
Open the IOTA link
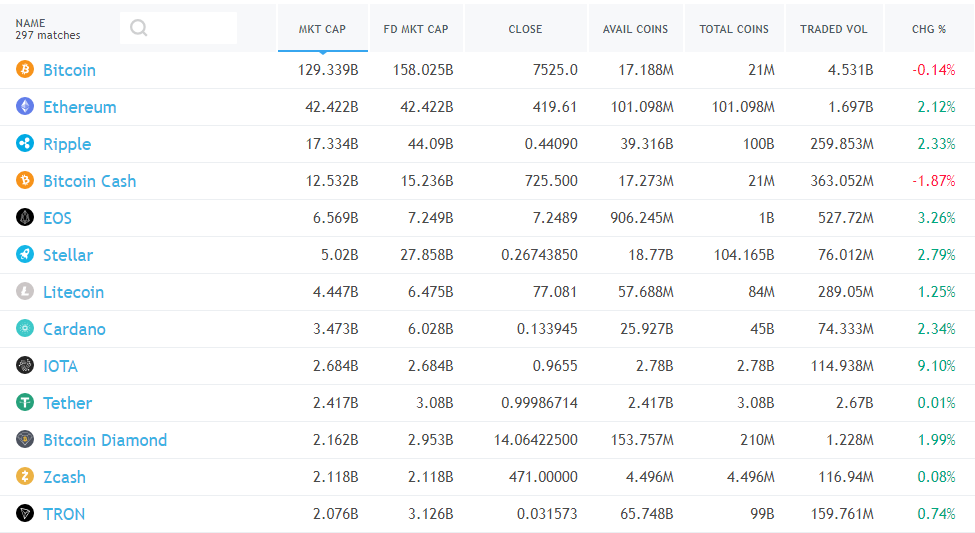click(x=60, y=366)
